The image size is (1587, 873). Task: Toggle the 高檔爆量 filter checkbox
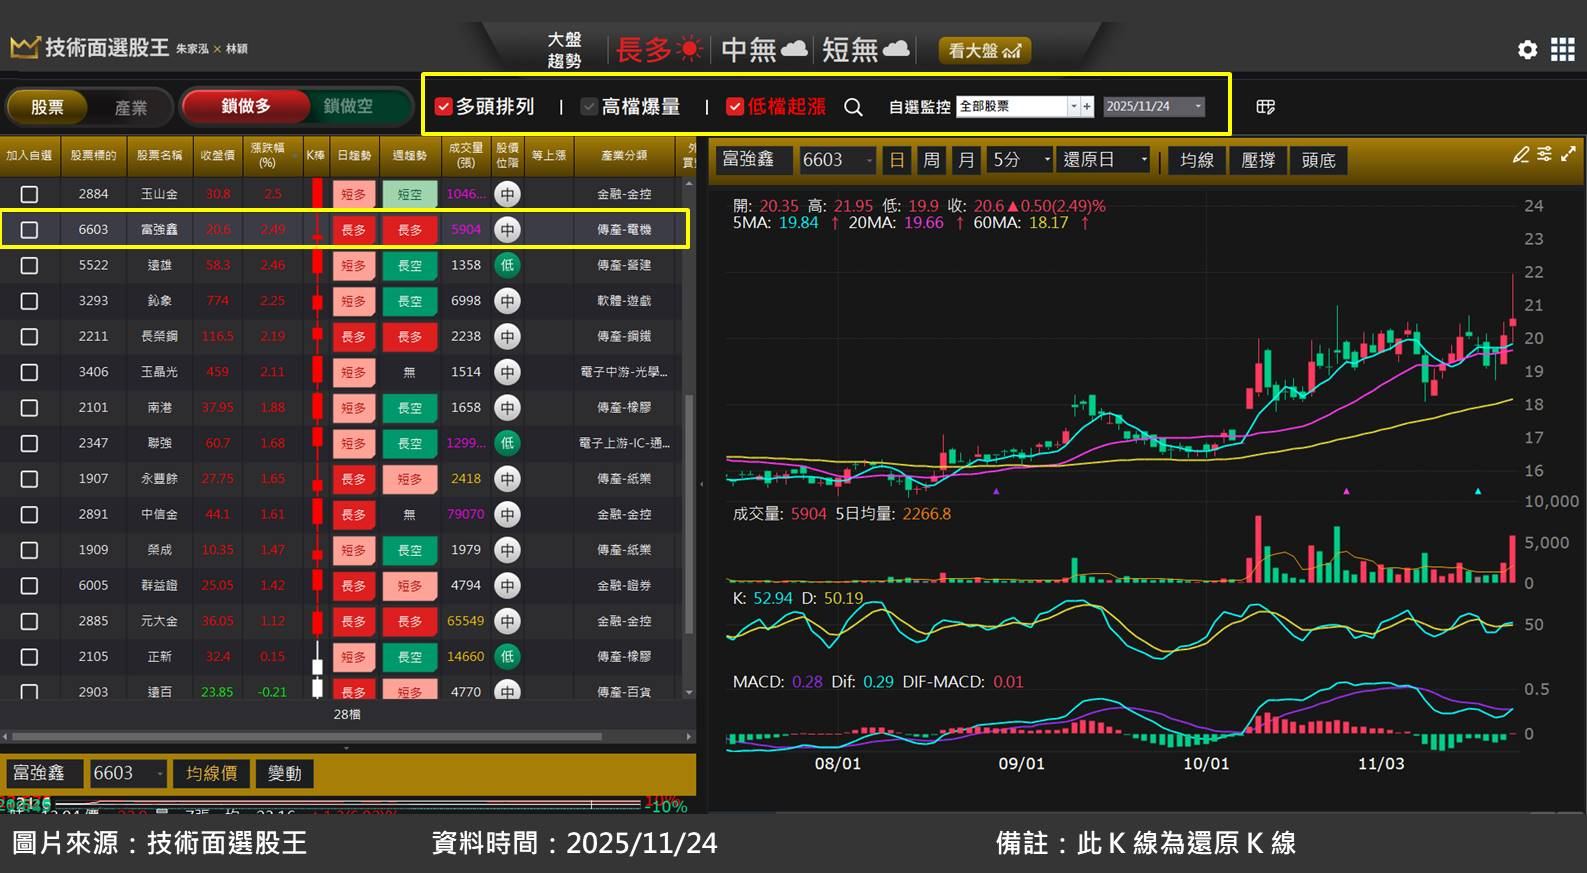tap(589, 106)
